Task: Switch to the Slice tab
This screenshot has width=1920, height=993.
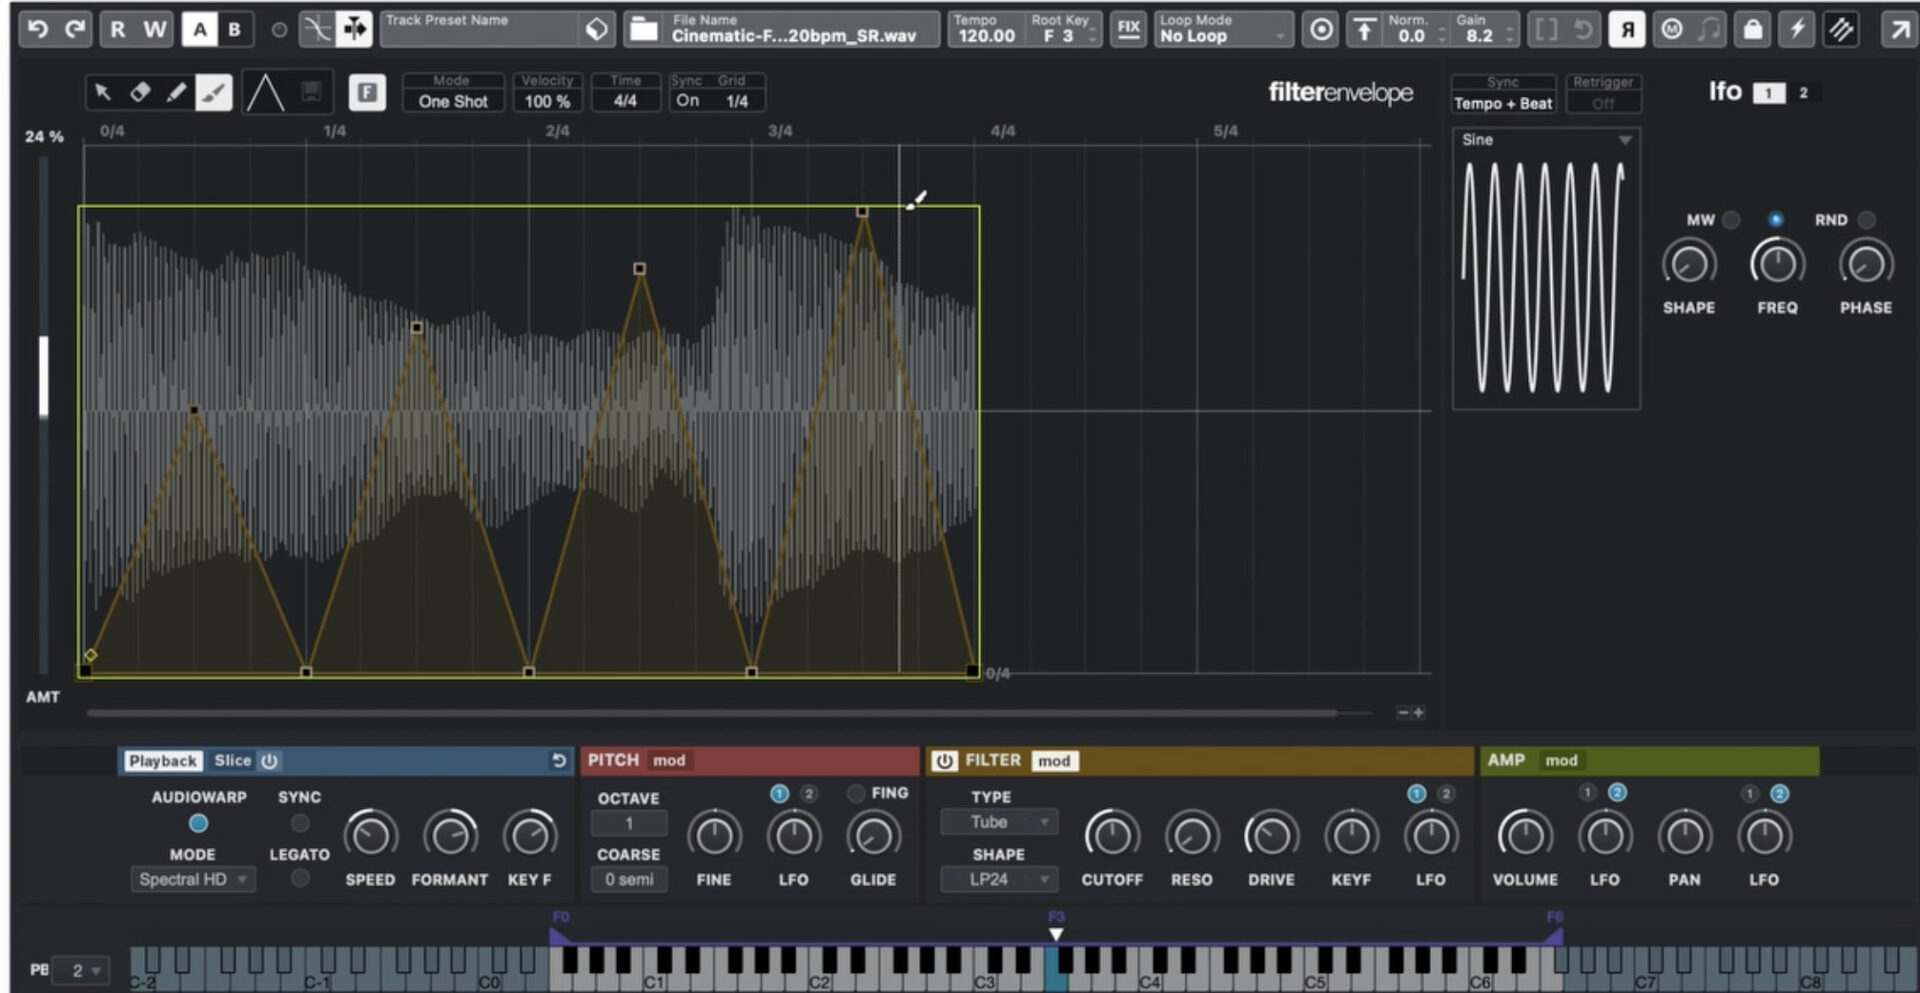Action: click(x=232, y=761)
